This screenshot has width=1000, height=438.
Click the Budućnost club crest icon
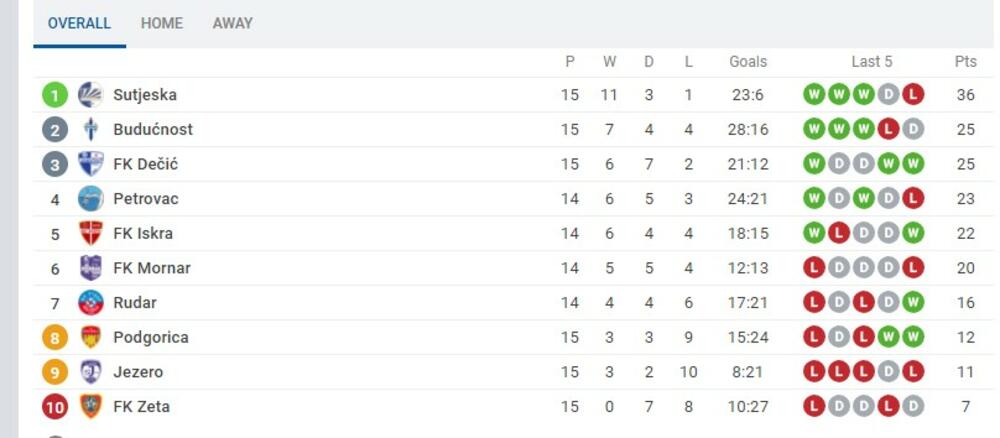[90, 129]
